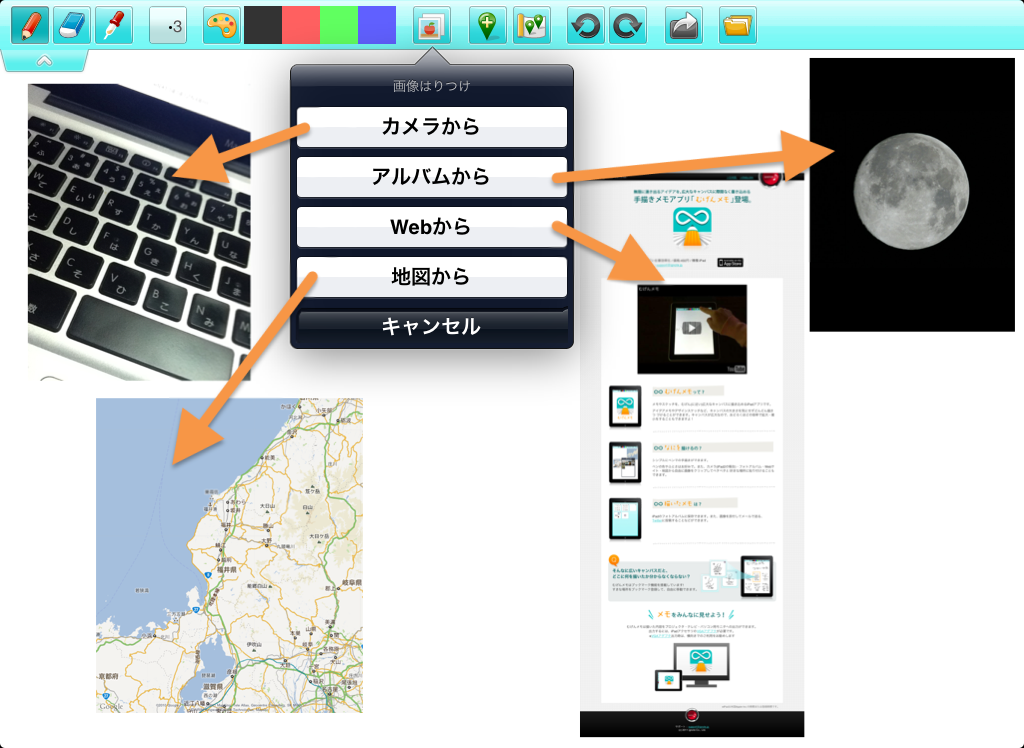Viewport: 1024px width, 748px height.
Task: Click the share arrow icon
Action: (x=684, y=25)
